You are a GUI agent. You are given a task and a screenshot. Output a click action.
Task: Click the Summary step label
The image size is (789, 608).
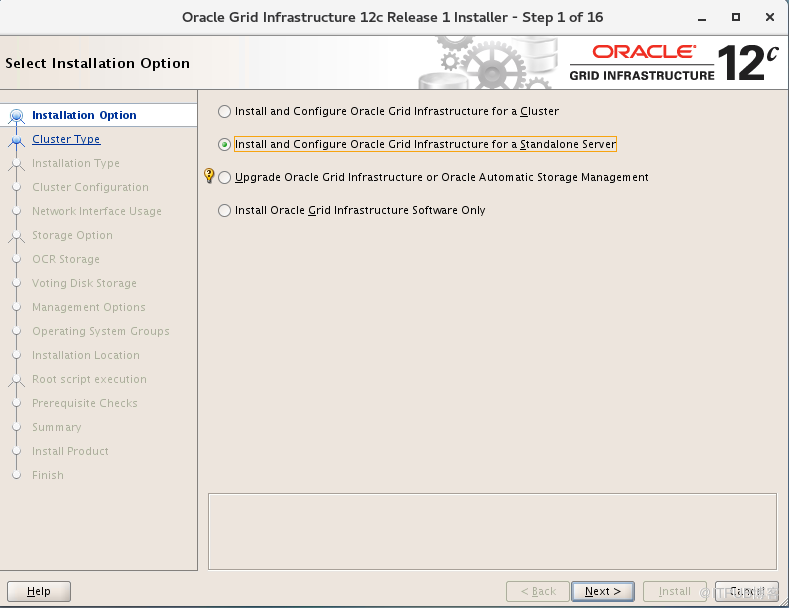coord(57,427)
